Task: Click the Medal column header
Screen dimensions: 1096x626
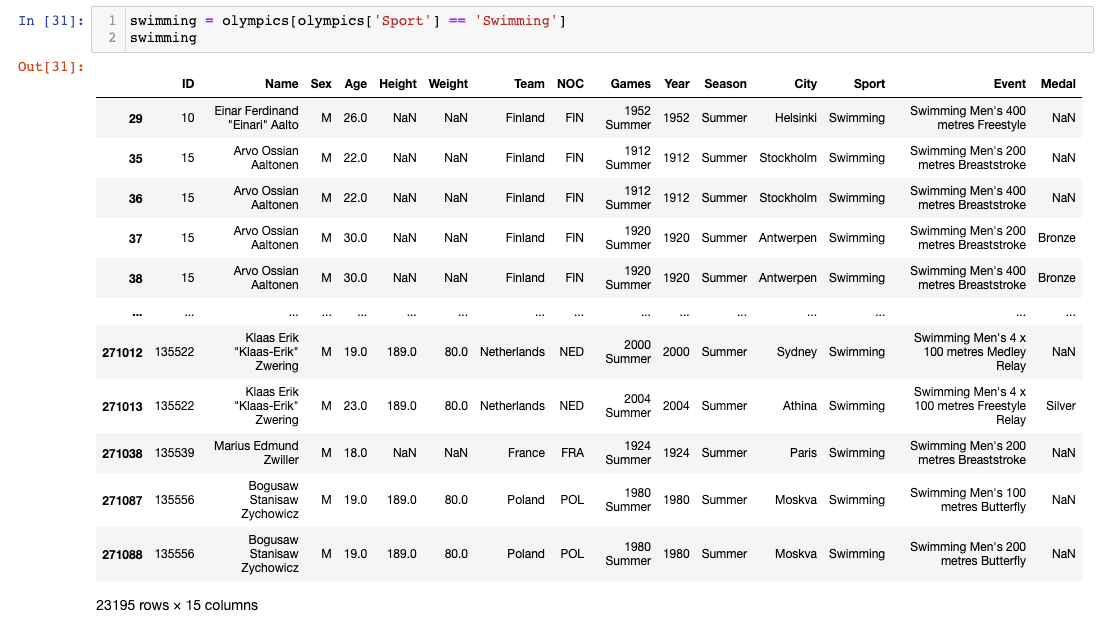Action: (x=1058, y=84)
